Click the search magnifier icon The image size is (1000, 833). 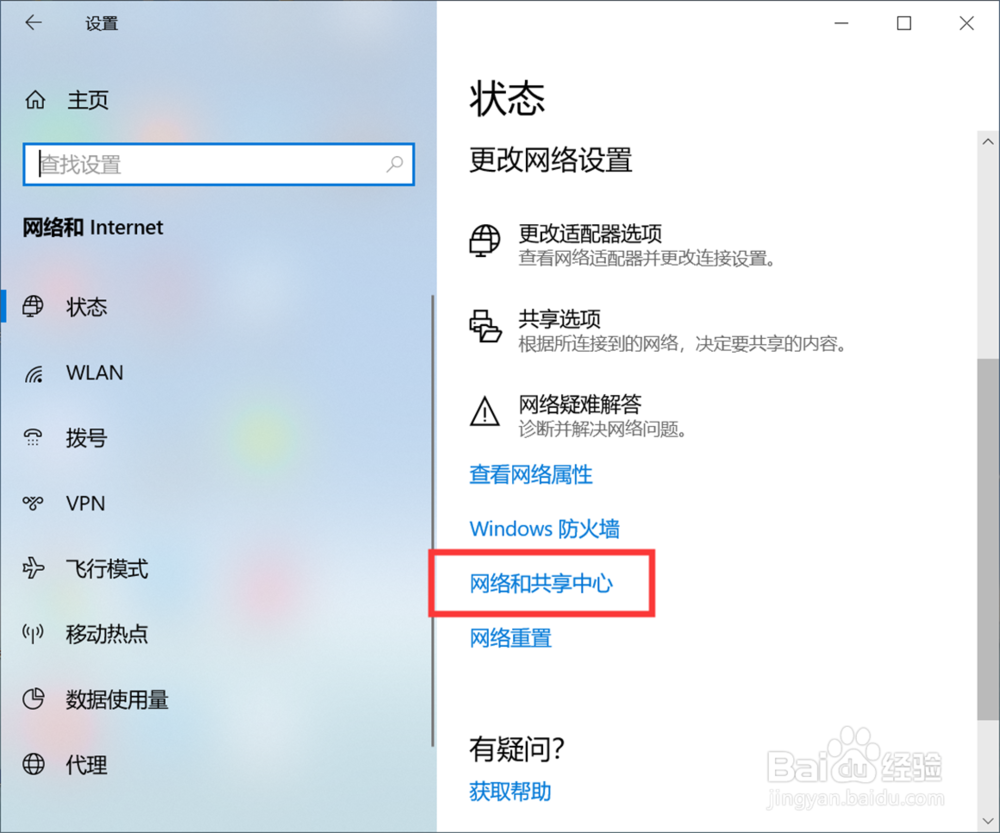395,165
